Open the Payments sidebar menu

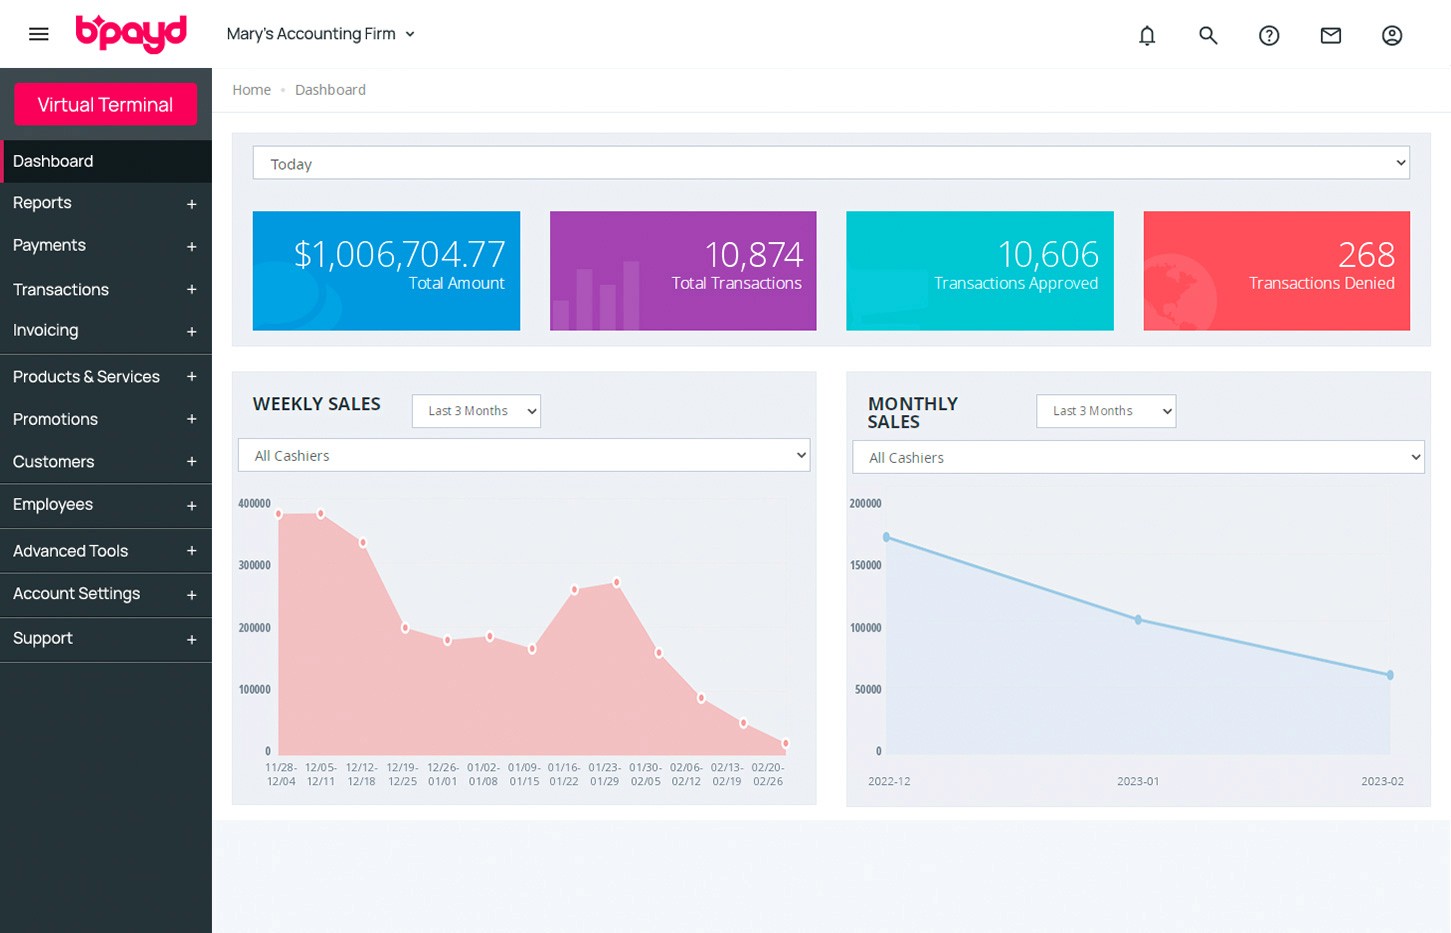(x=106, y=246)
